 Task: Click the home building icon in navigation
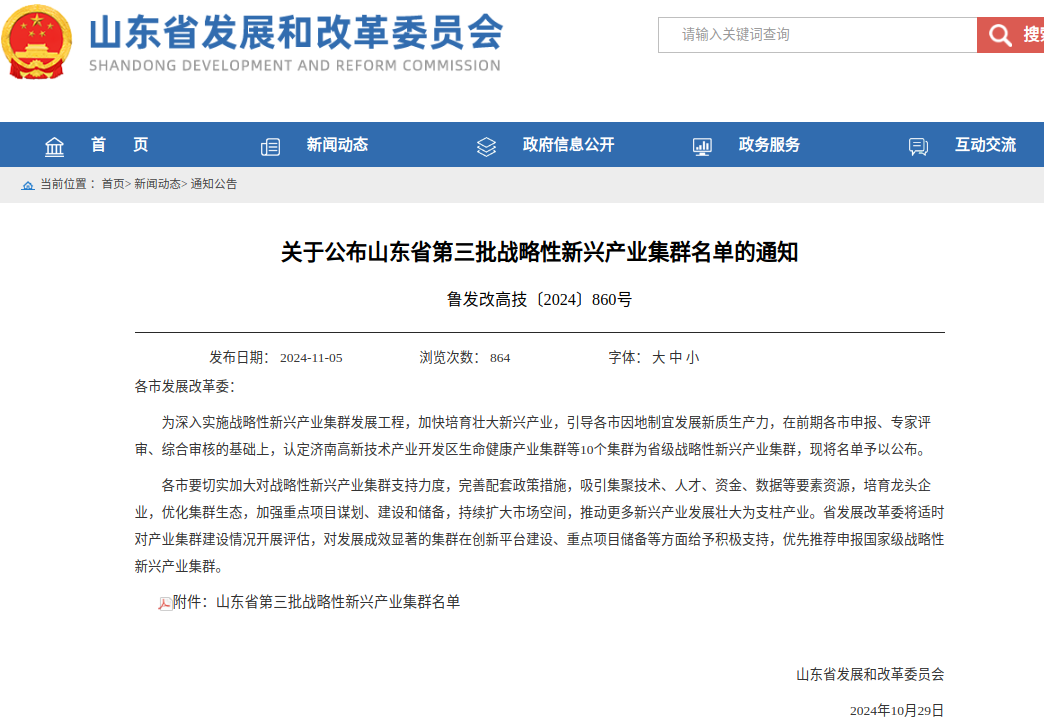(54, 146)
